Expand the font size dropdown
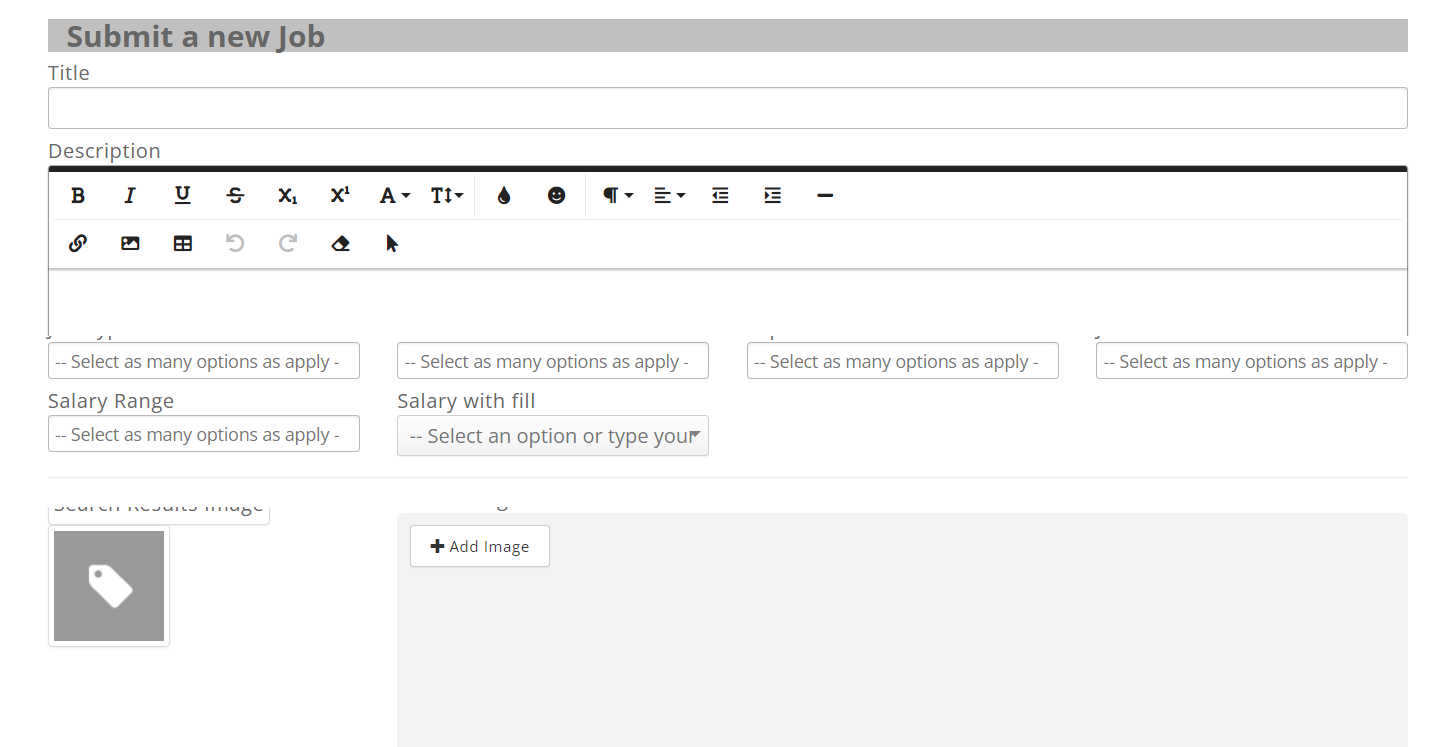Viewport: 1454px width, 747px height. click(x=447, y=196)
